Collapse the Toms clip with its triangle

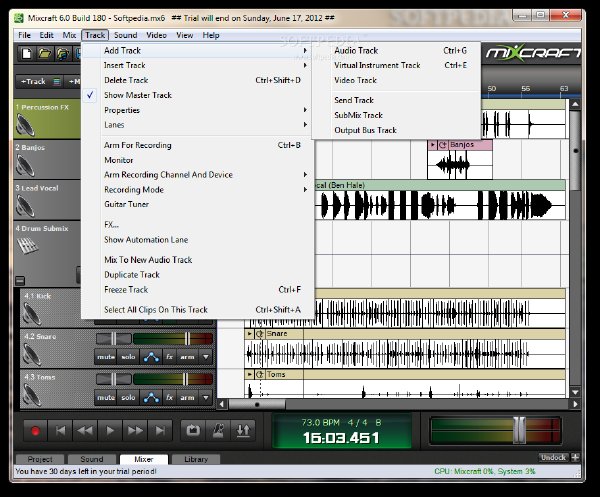tap(249, 374)
